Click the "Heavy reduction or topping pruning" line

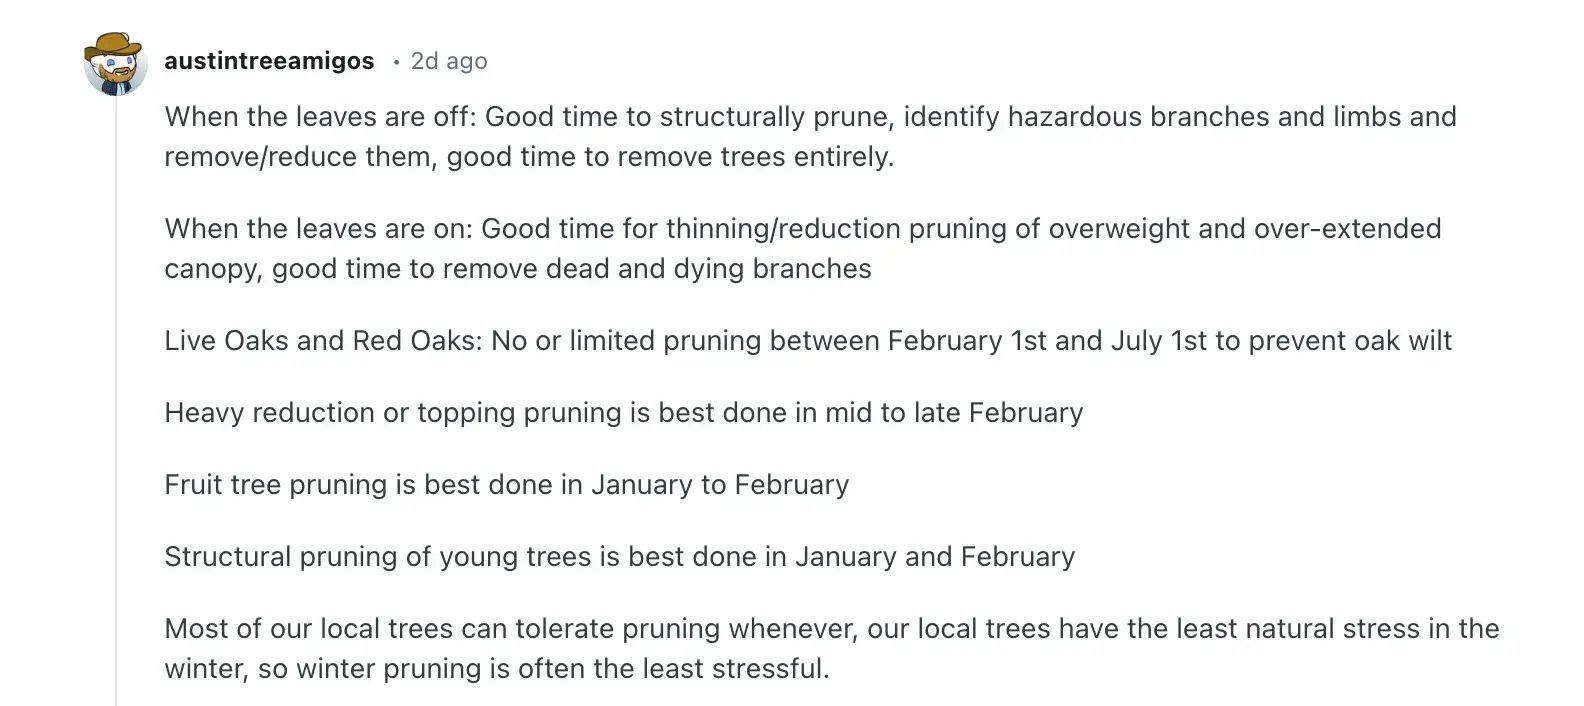[623, 413]
